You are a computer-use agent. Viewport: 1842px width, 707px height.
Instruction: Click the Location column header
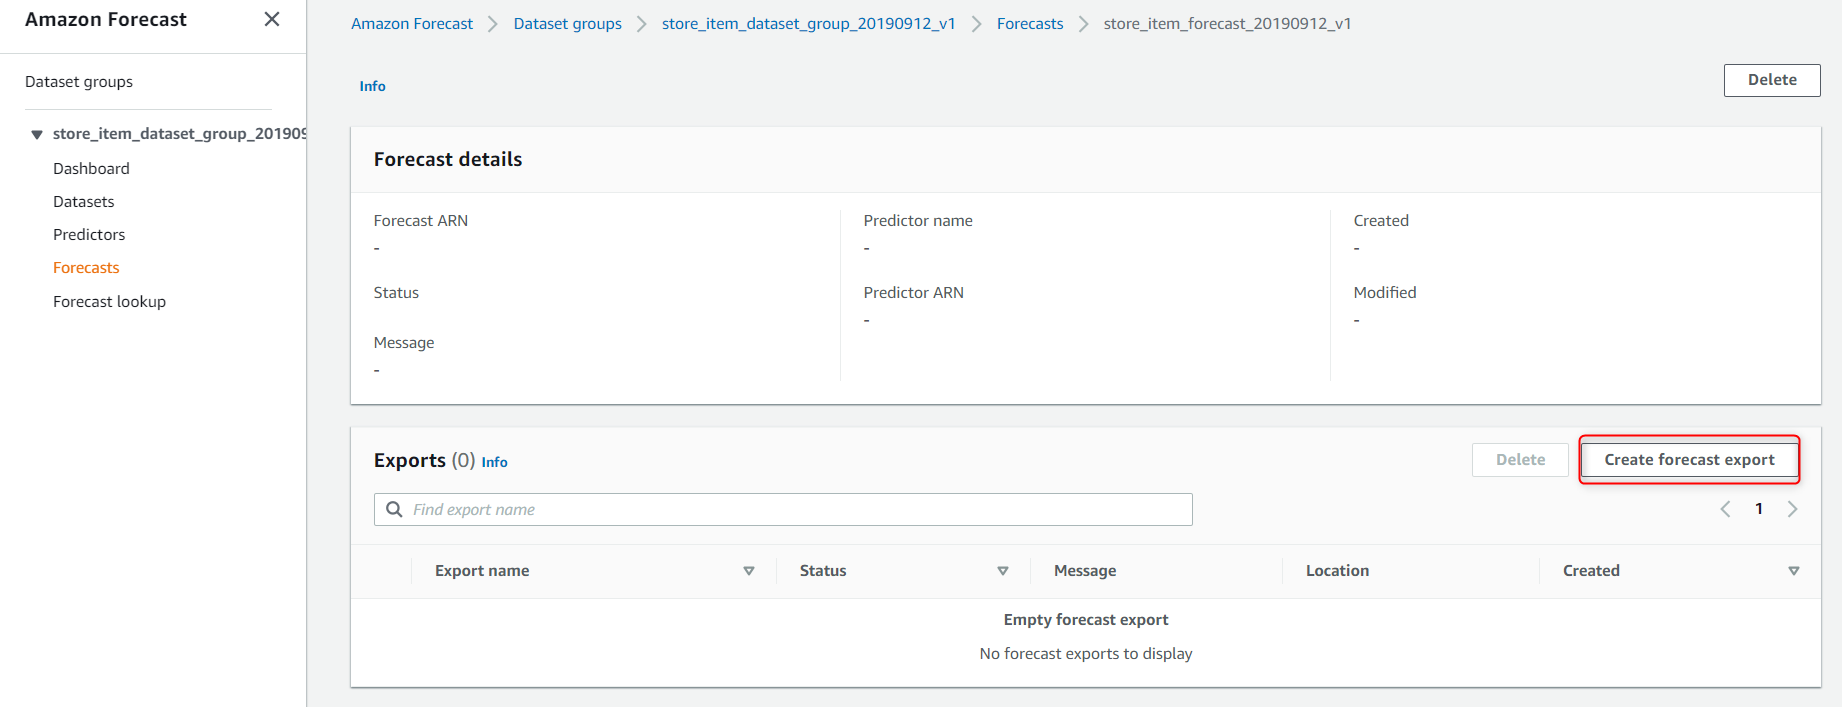tap(1337, 570)
